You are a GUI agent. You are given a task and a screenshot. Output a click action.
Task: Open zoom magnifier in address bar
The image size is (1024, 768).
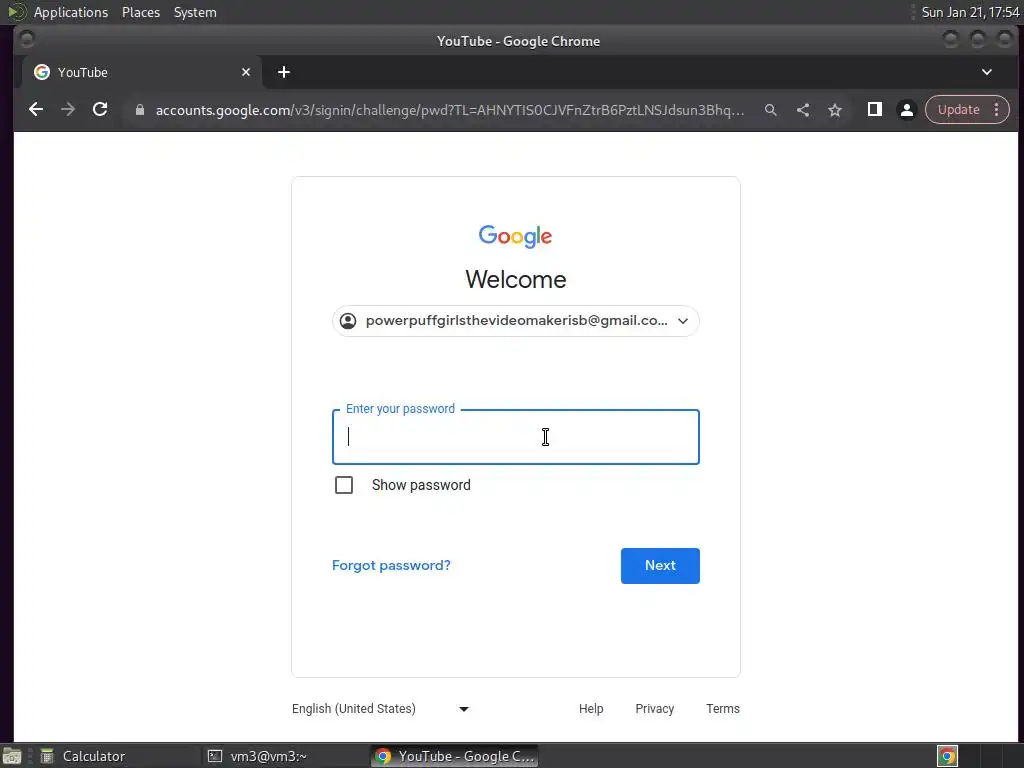click(771, 110)
